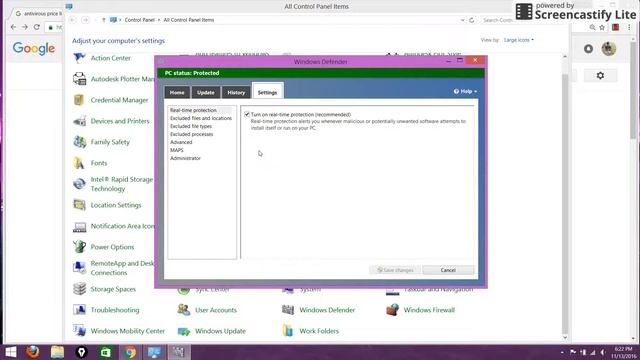
Task: Open Windows Mobility Center icon
Action: pos(79,331)
